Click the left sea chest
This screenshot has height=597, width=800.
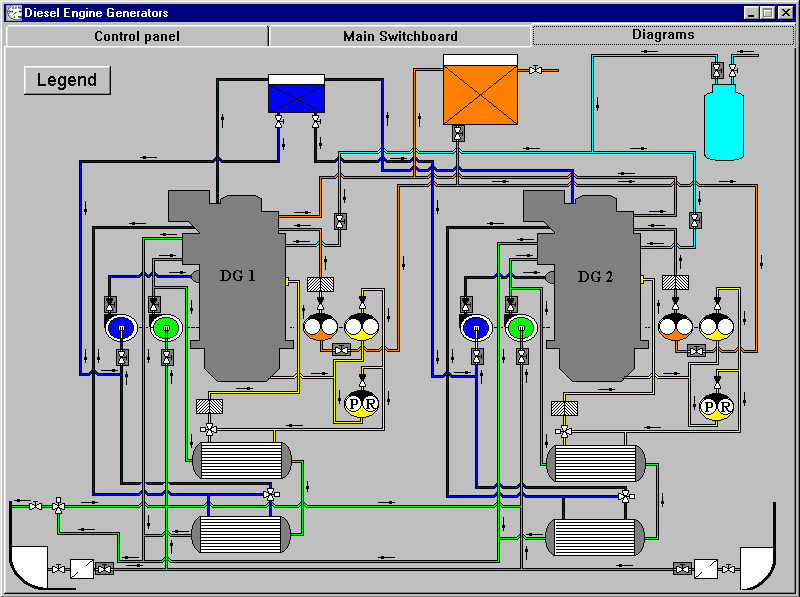[x=29, y=567]
